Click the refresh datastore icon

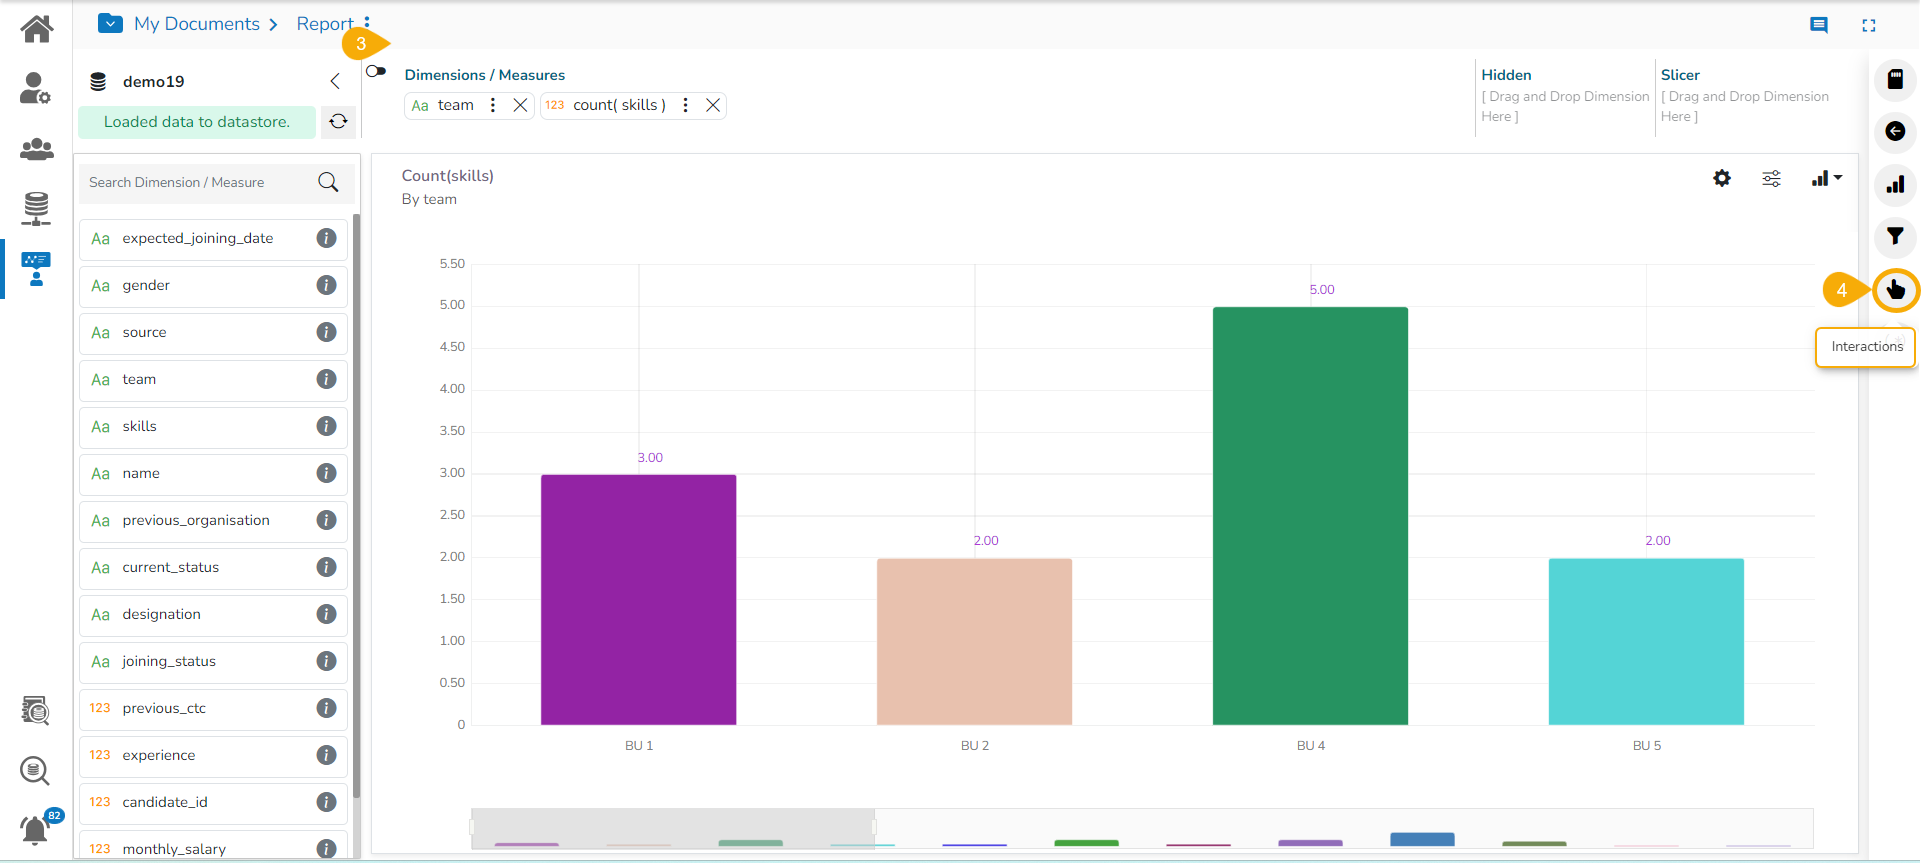click(x=338, y=121)
